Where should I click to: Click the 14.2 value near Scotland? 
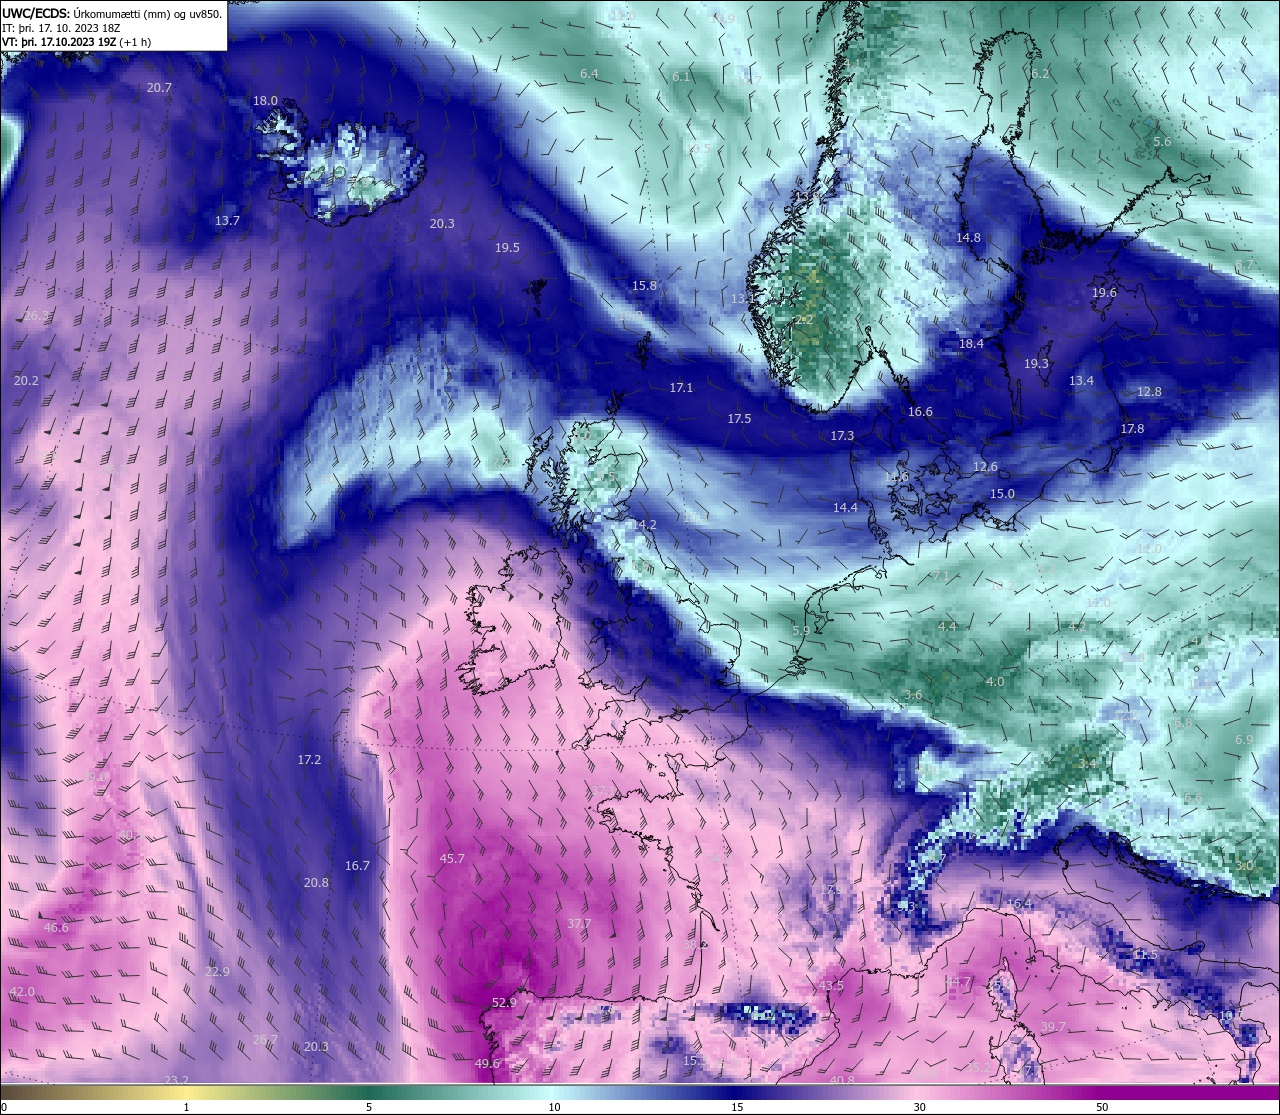[644, 525]
